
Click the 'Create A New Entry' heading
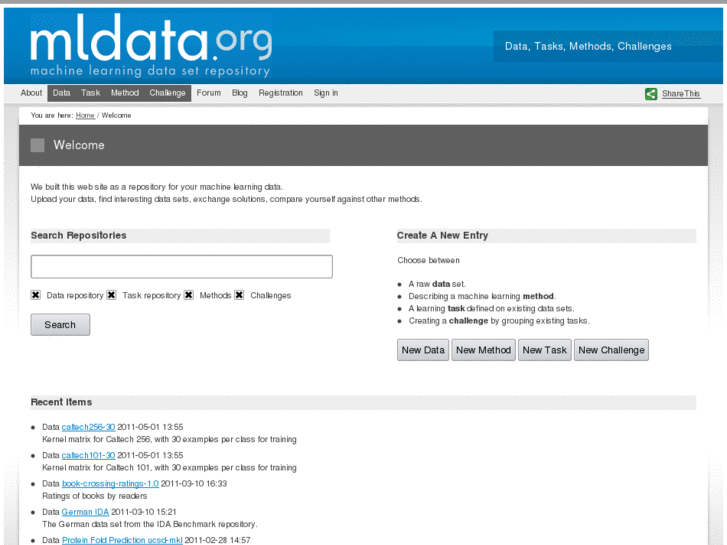442,235
